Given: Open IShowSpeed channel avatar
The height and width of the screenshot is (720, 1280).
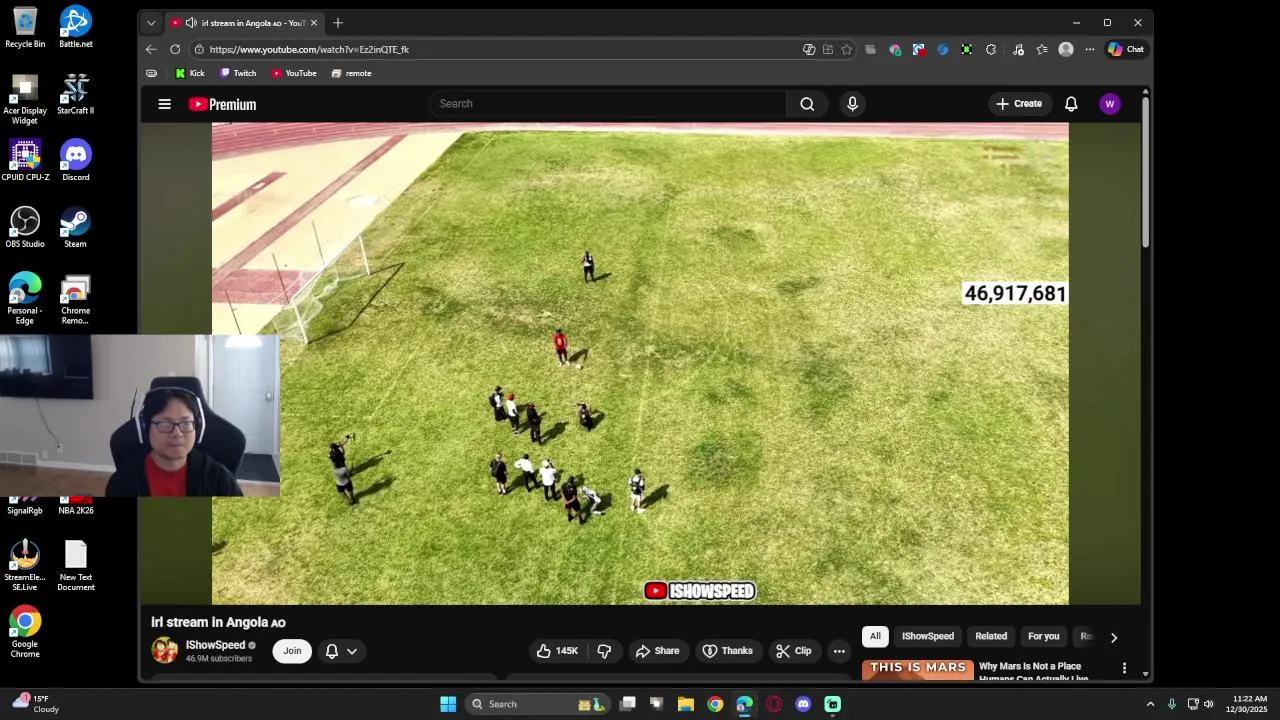Looking at the screenshot, I should (x=165, y=650).
